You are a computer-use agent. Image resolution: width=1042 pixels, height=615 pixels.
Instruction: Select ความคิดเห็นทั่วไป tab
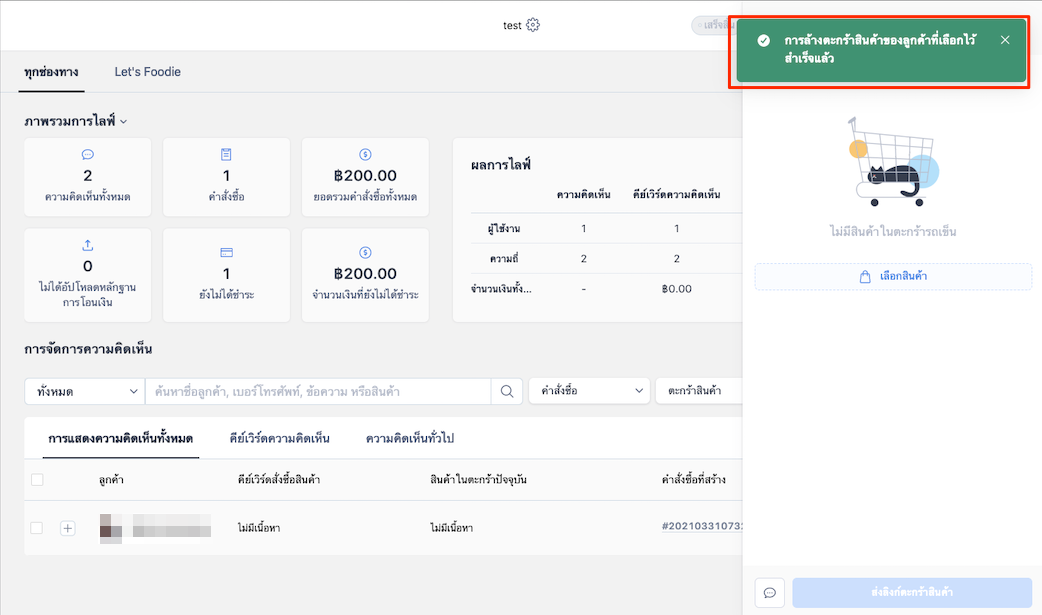click(x=410, y=439)
